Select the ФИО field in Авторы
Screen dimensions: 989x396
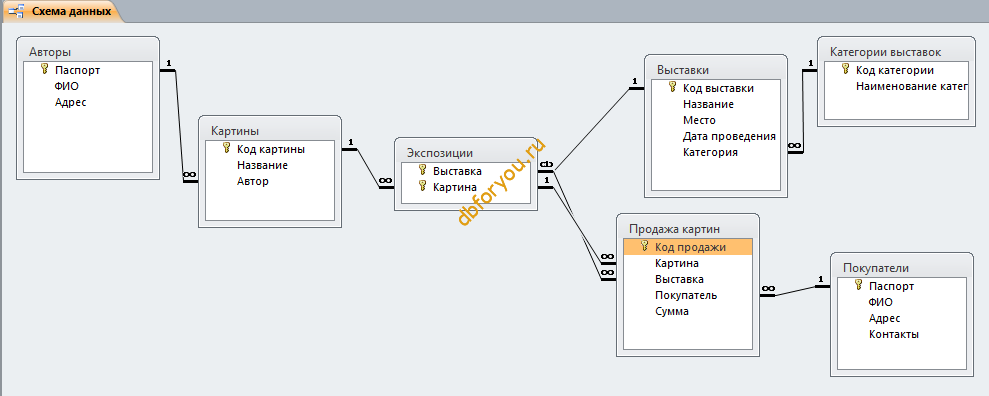pos(88,86)
